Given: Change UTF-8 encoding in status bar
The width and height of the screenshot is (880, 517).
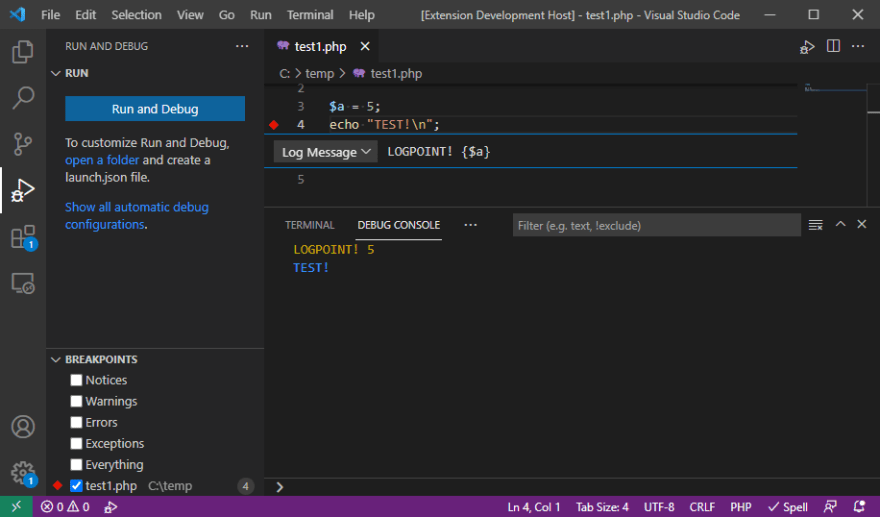Looking at the screenshot, I should 659,507.
